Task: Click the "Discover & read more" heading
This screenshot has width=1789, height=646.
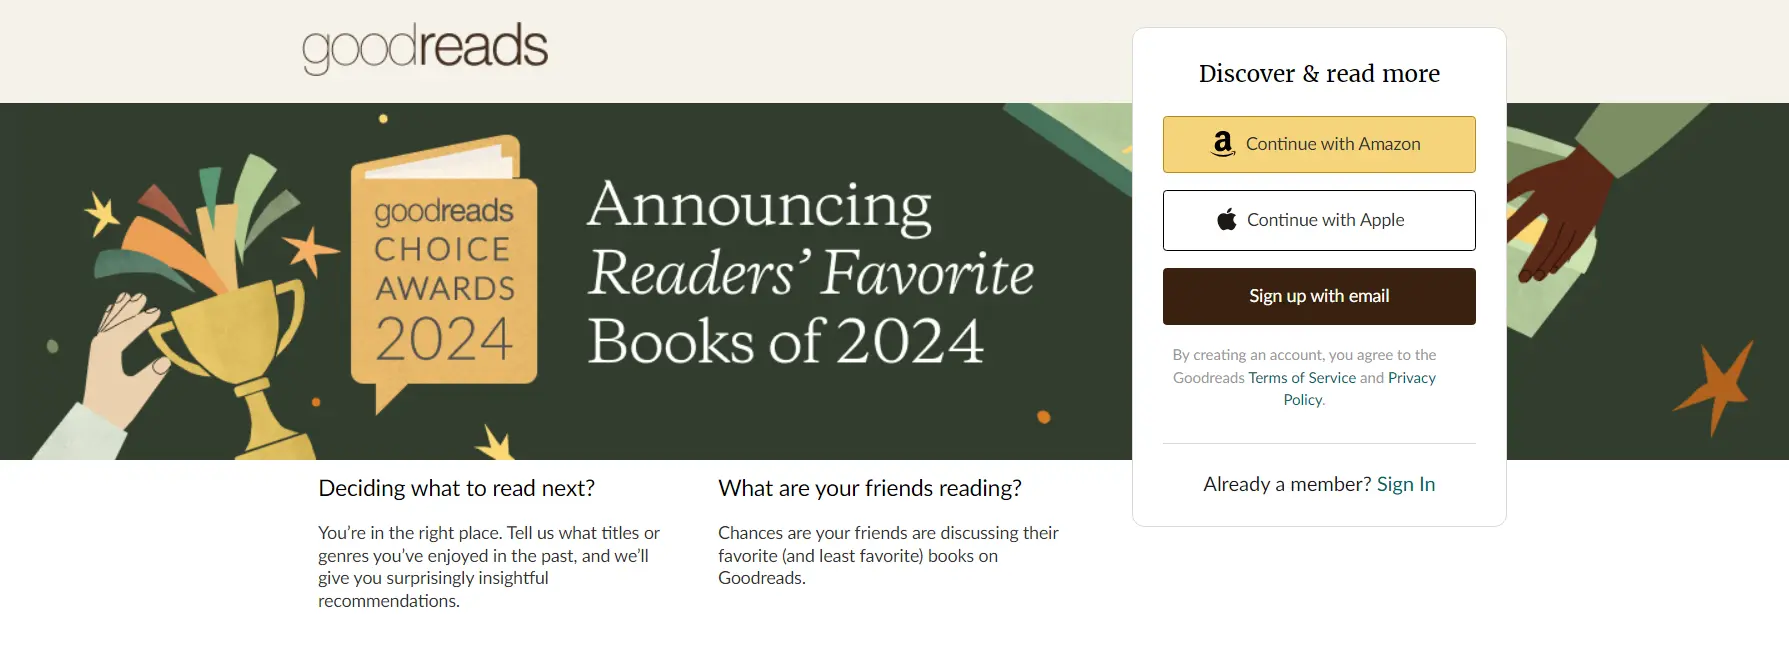Action: click(1318, 73)
